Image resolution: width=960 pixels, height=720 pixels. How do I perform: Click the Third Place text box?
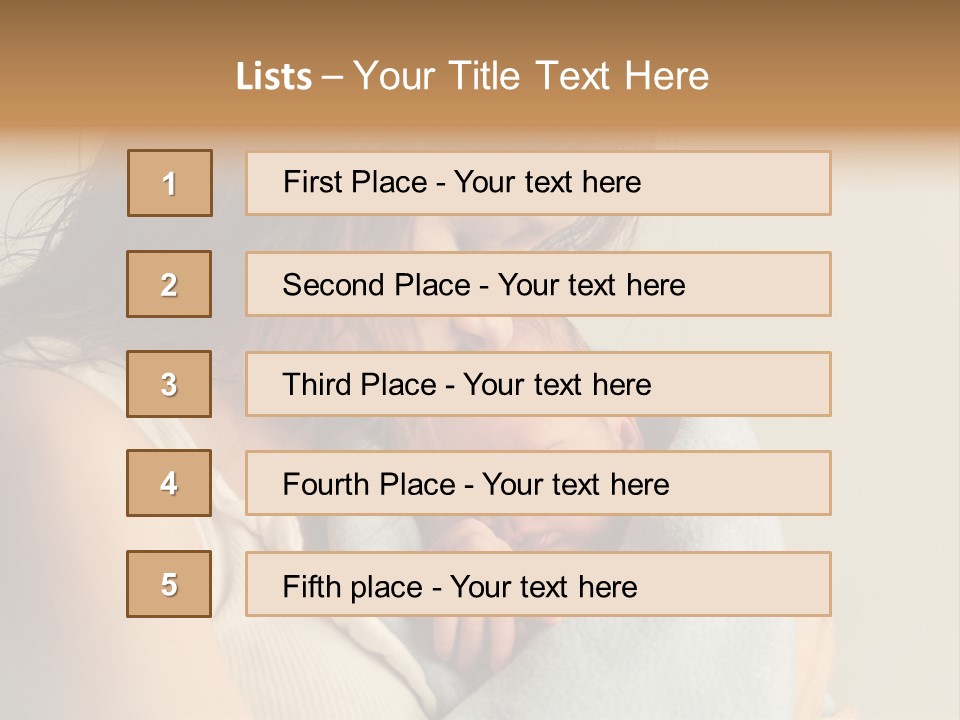point(538,384)
